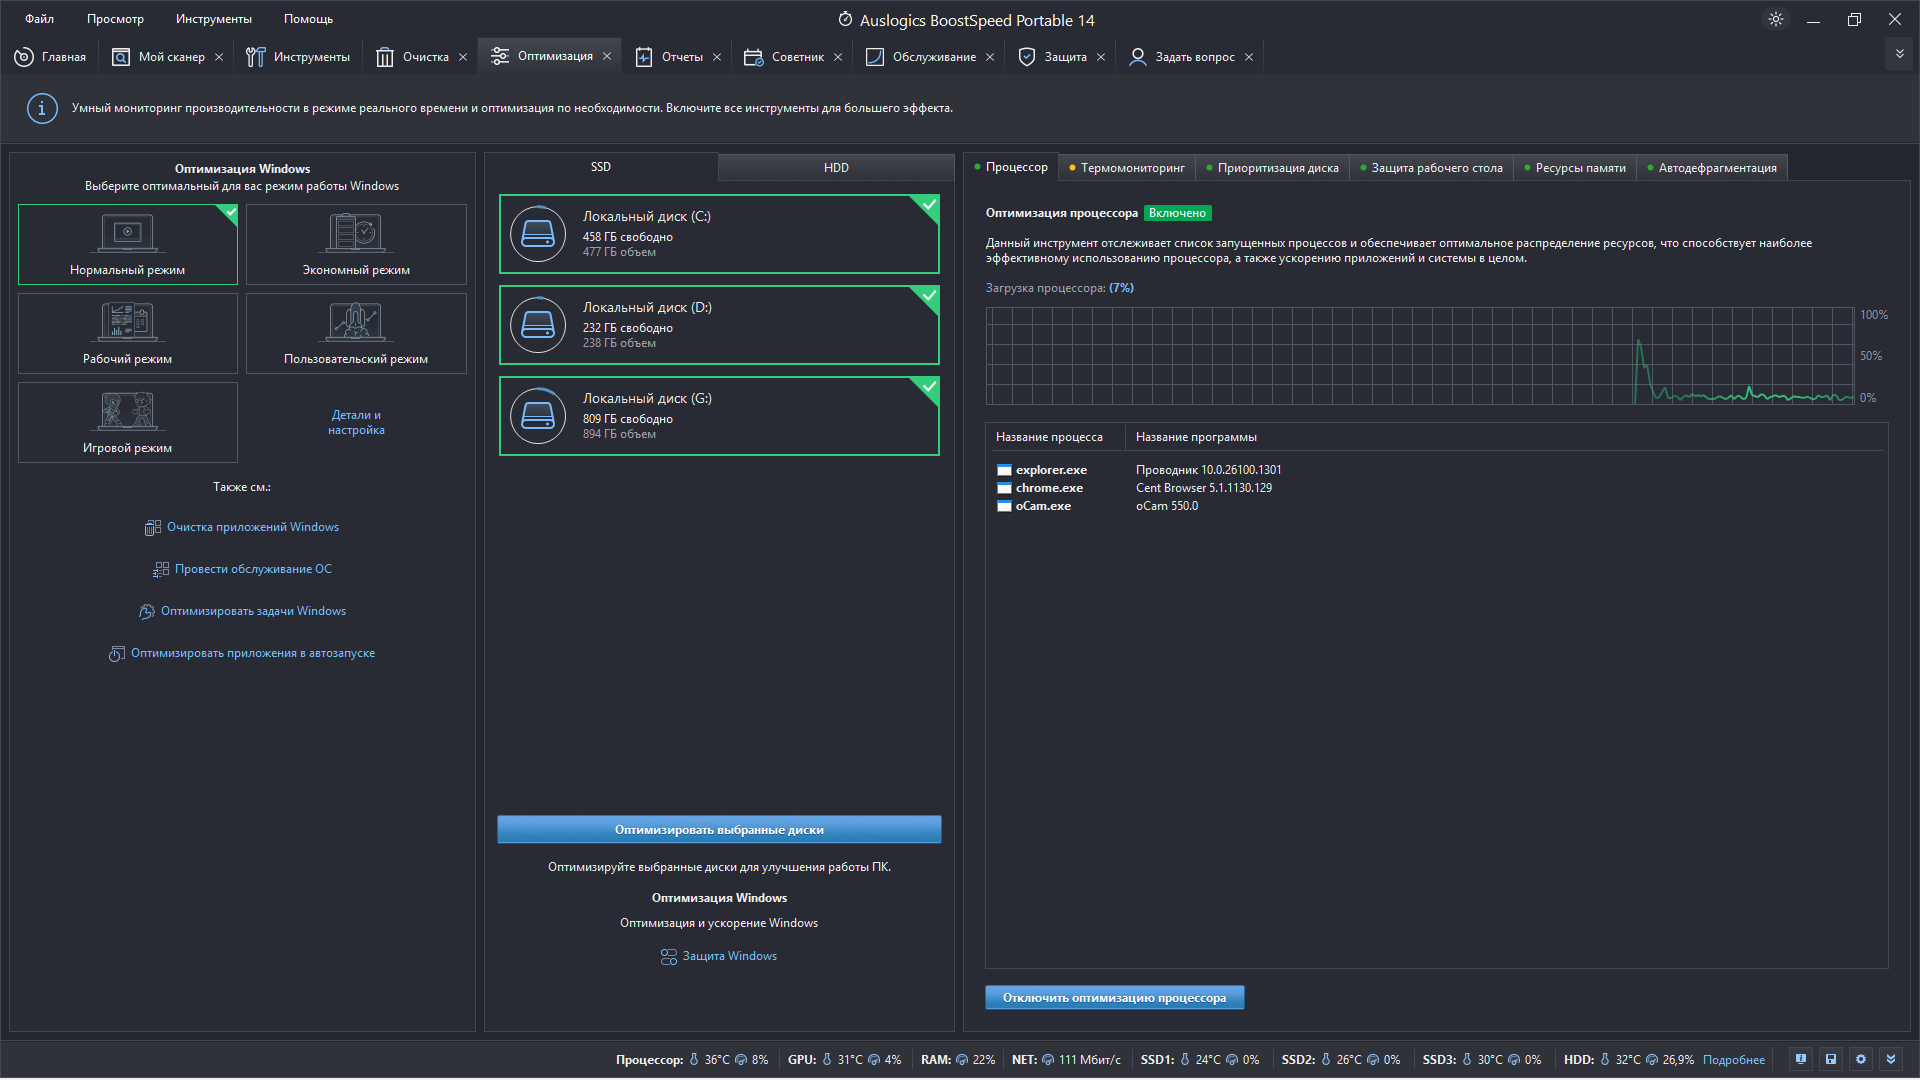Toggle selection of Локальный диск (D:)
The width and height of the screenshot is (1920, 1080).
point(719,325)
